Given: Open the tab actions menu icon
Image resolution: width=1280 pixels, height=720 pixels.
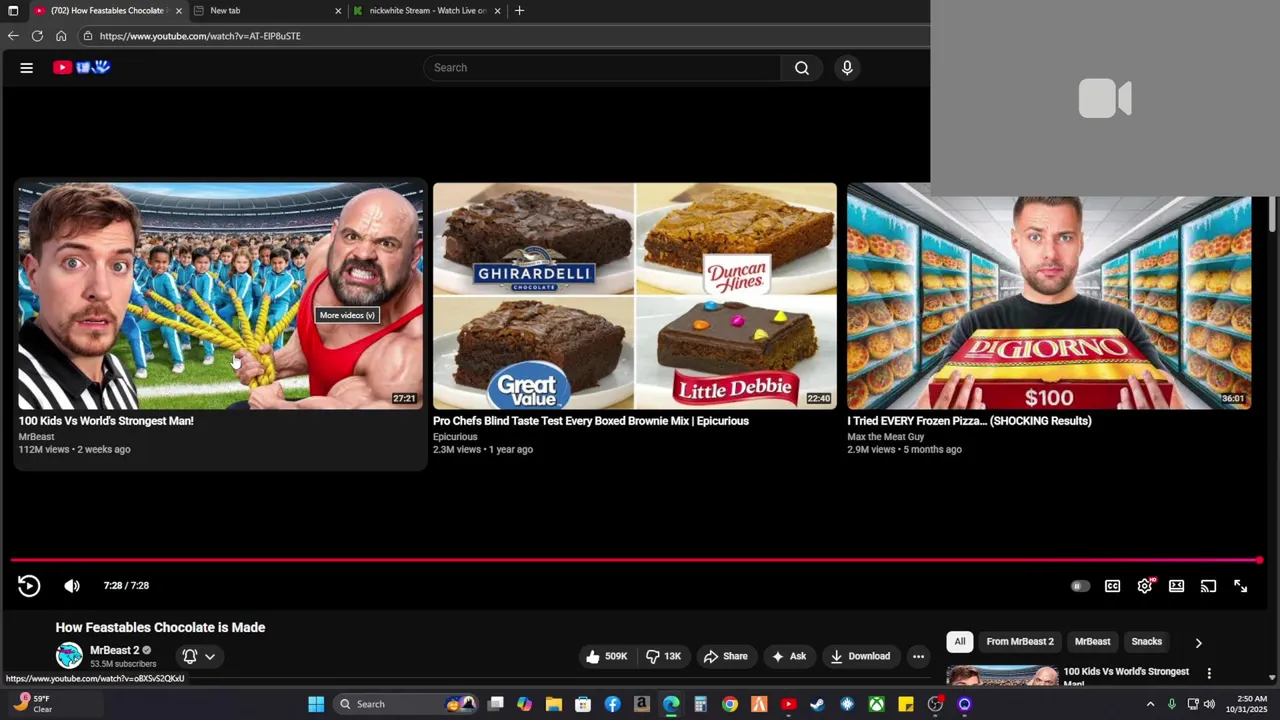Looking at the screenshot, I should click(13, 11).
